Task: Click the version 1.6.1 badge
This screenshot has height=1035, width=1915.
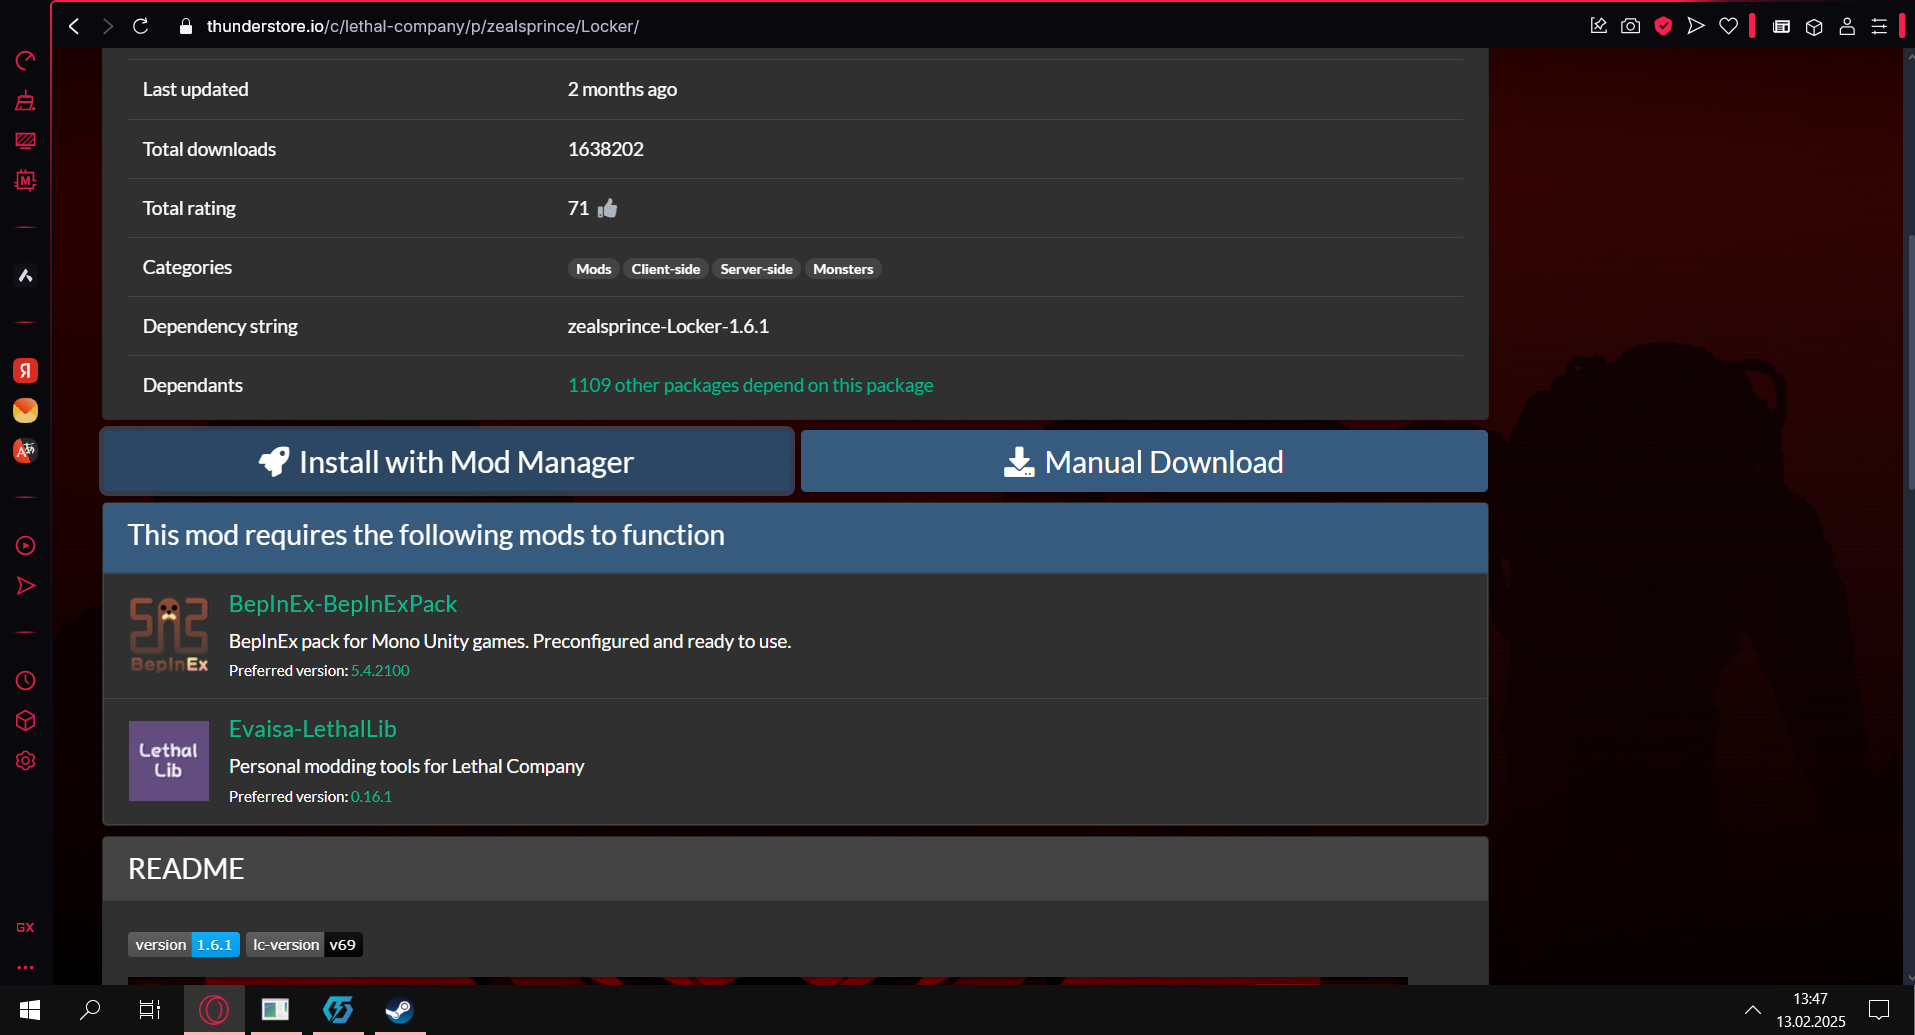Action: 184,945
